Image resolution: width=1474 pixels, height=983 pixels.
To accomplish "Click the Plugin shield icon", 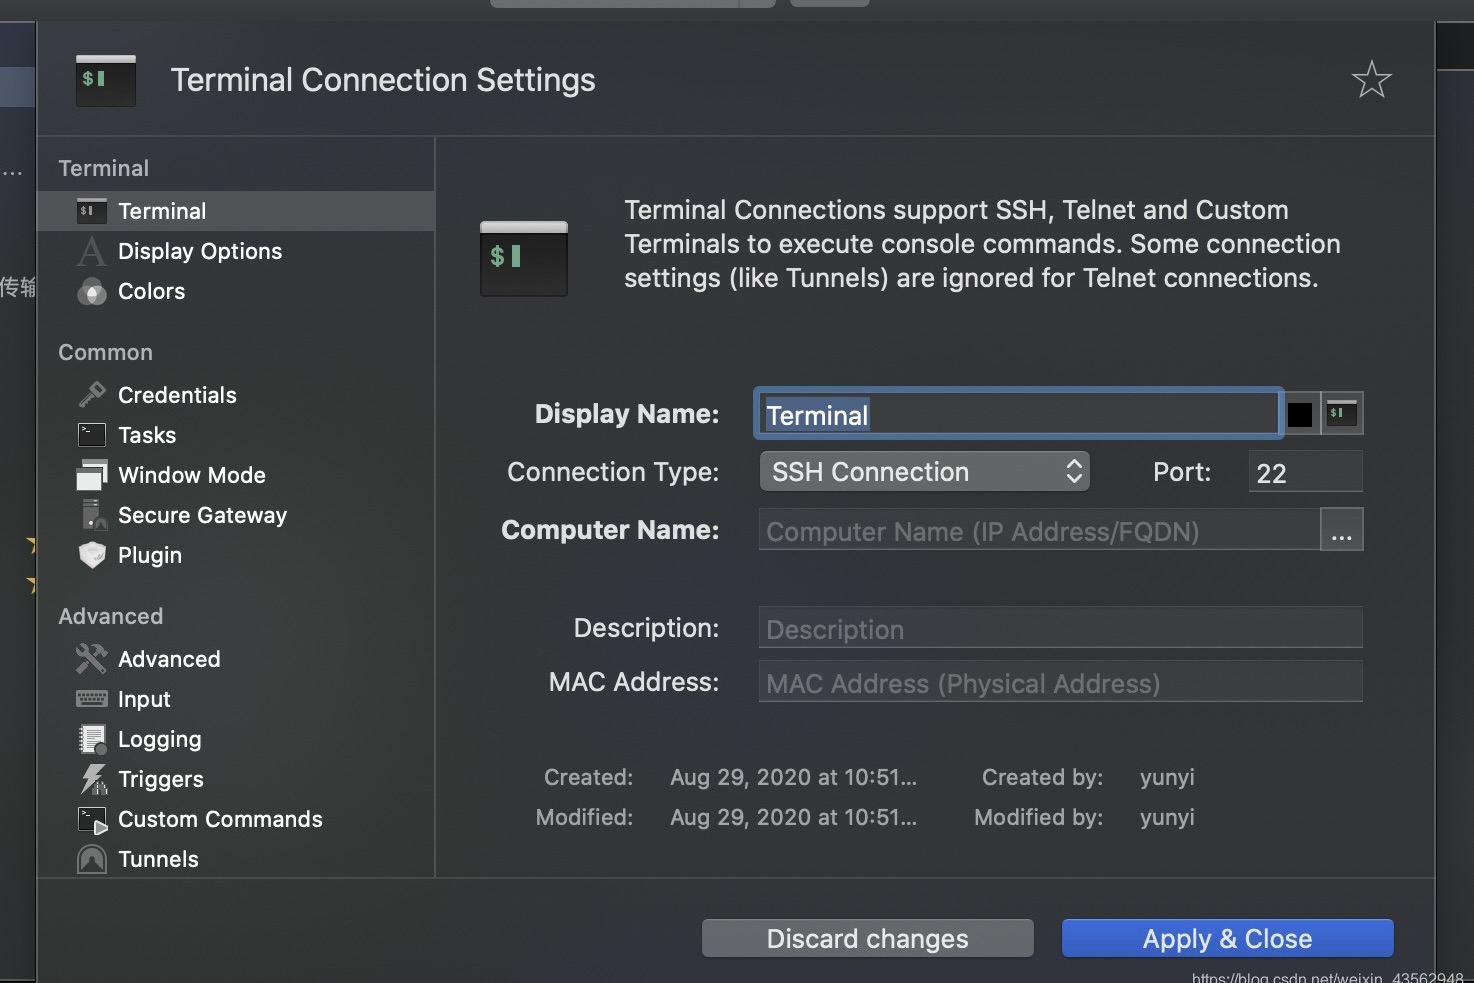I will point(92,555).
